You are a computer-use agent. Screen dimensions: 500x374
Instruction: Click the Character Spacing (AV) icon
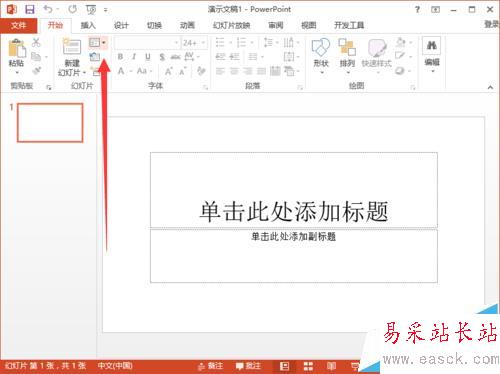189,56
